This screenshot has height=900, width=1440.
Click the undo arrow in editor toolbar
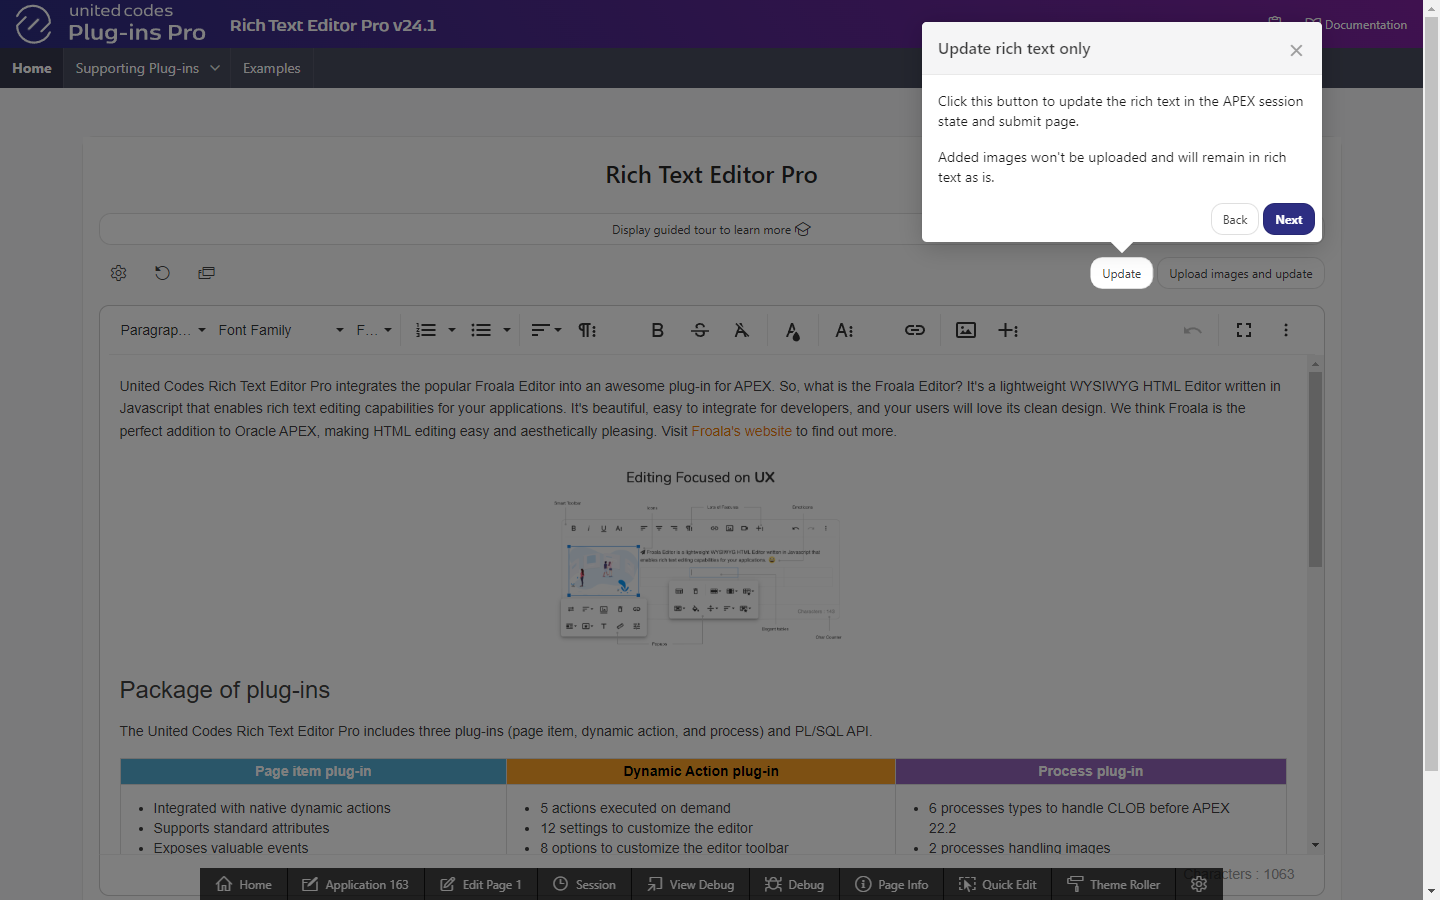[1192, 330]
